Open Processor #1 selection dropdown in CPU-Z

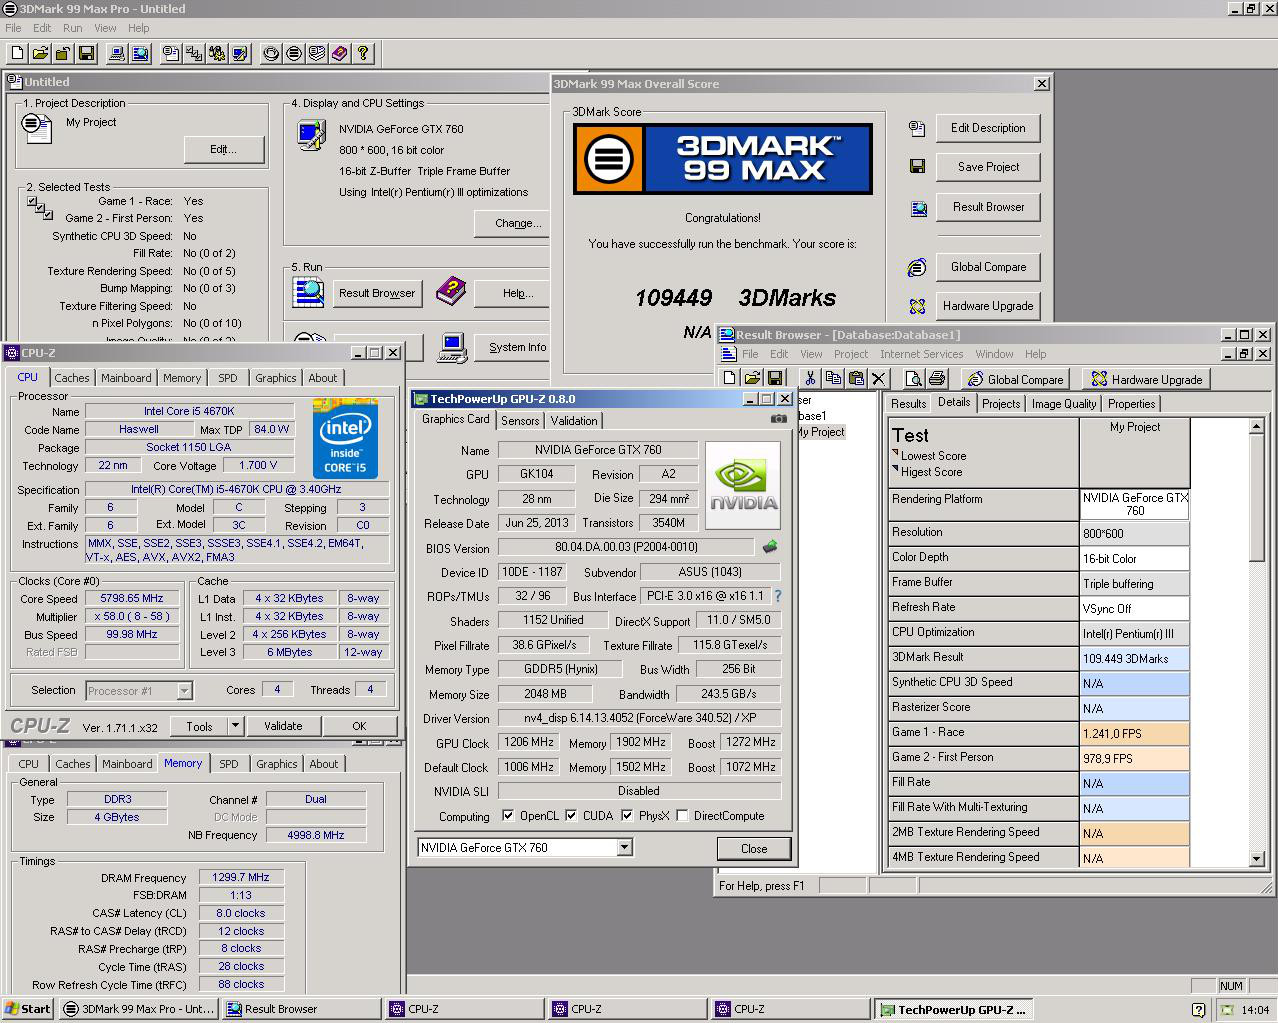click(184, 690)
